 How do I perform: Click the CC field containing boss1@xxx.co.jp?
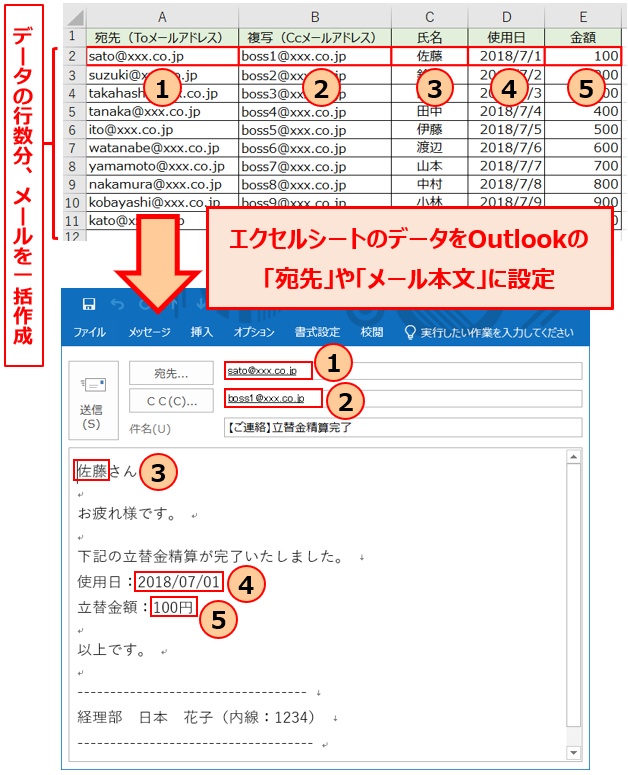pyautogui.click(x=403, y=398)
